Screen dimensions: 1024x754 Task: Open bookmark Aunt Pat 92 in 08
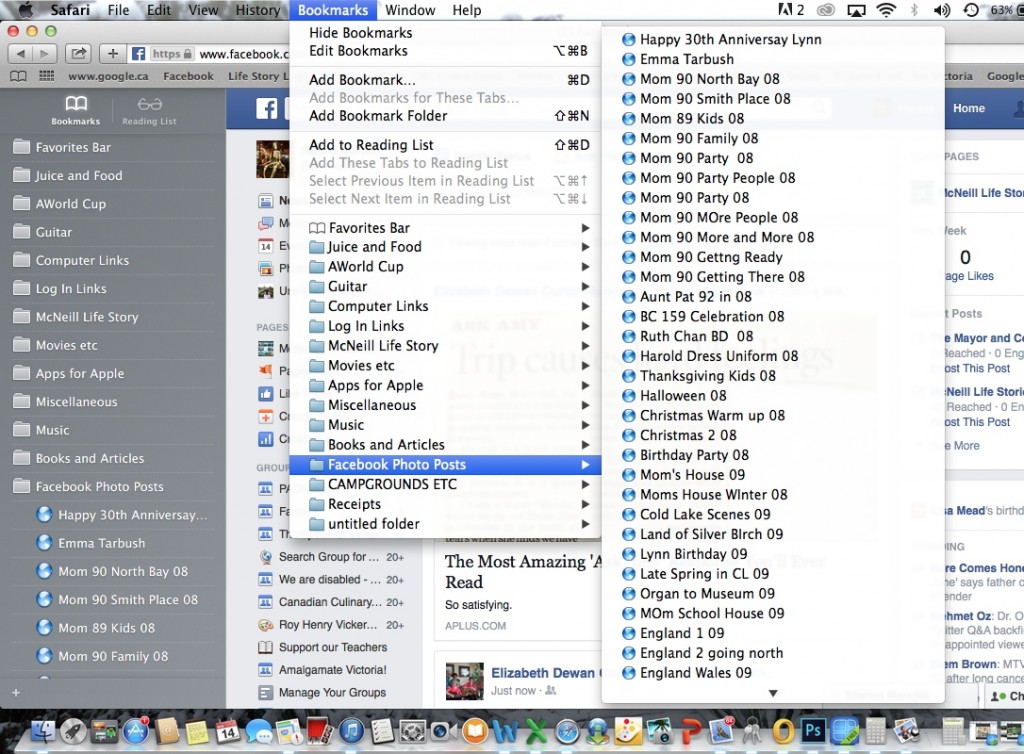pyautogui.click(x=773, y=297)
